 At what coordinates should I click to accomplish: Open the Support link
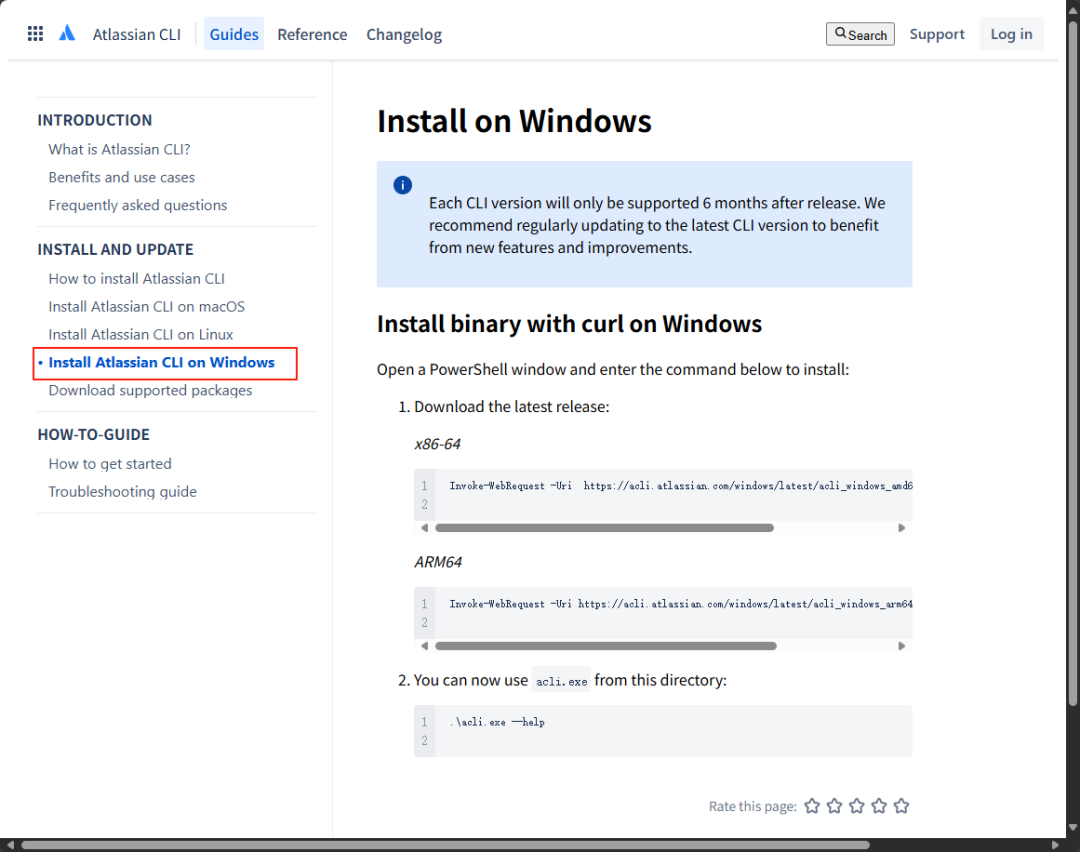(x=937, y=34)
